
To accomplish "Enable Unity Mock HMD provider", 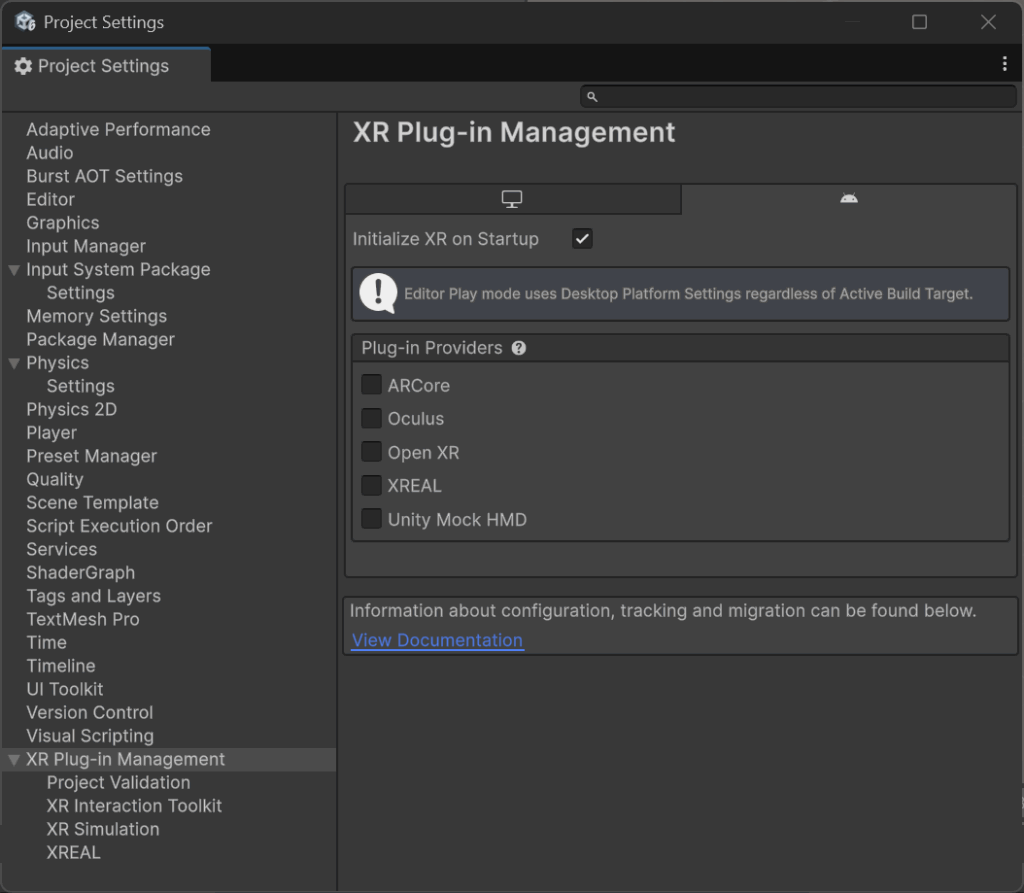I will [372, 519].
